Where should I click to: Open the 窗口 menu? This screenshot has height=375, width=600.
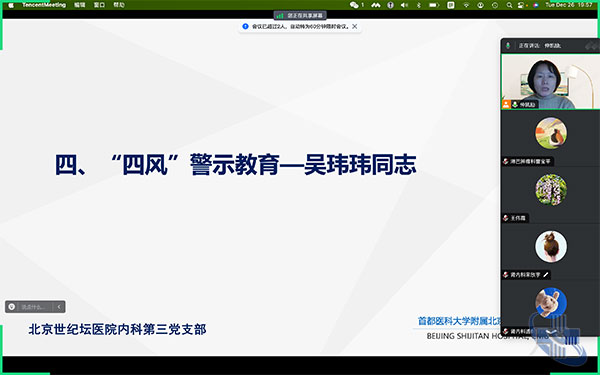click(99, 5)
